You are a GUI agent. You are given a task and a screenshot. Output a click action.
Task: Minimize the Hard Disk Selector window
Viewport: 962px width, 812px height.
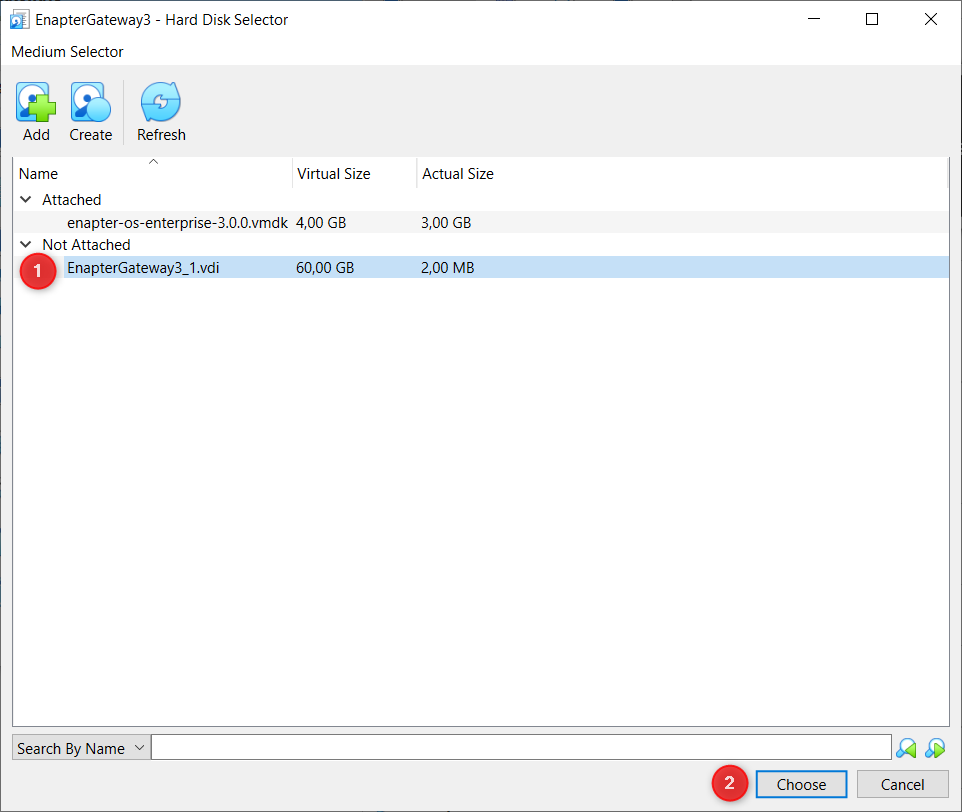click(x=813, y=18)
